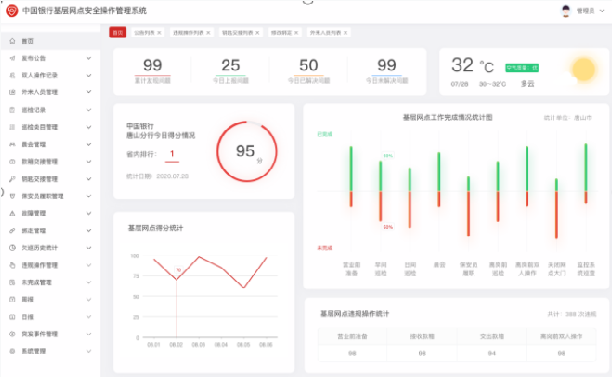Screen dimensions: 612x377
Task: Click the cash box icon for 款箱交接管理
Action: point(12,162)
